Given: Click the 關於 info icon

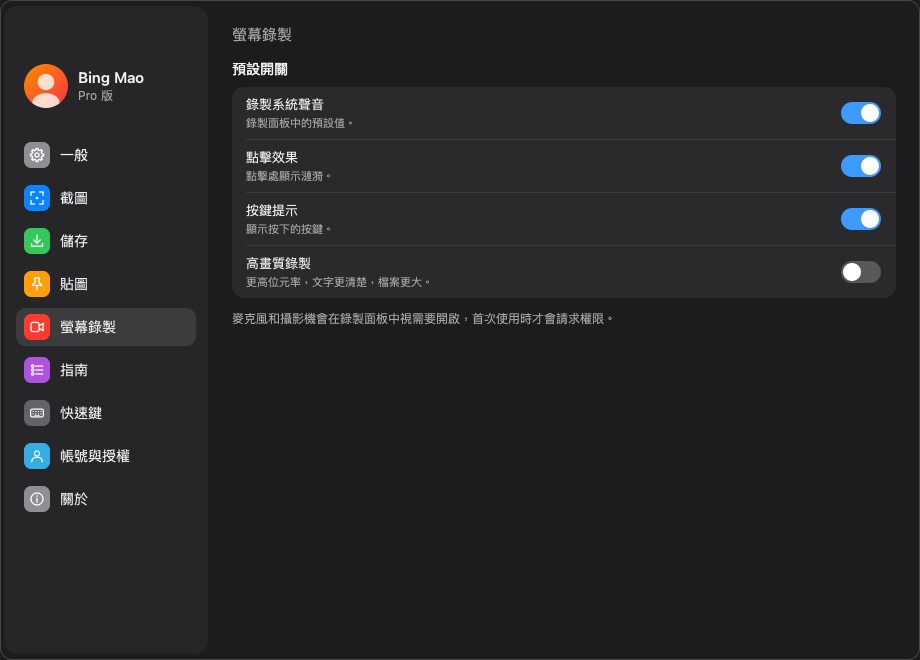Looking at the screenshot, I should click(37, 499).
